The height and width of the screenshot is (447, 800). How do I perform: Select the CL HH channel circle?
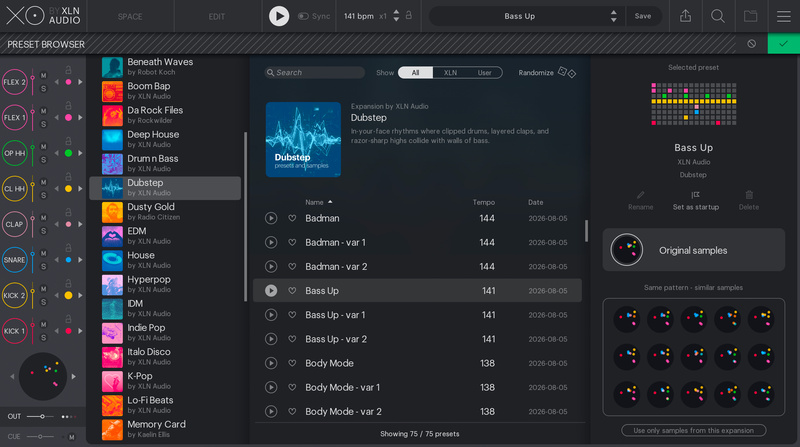(14, 189)
